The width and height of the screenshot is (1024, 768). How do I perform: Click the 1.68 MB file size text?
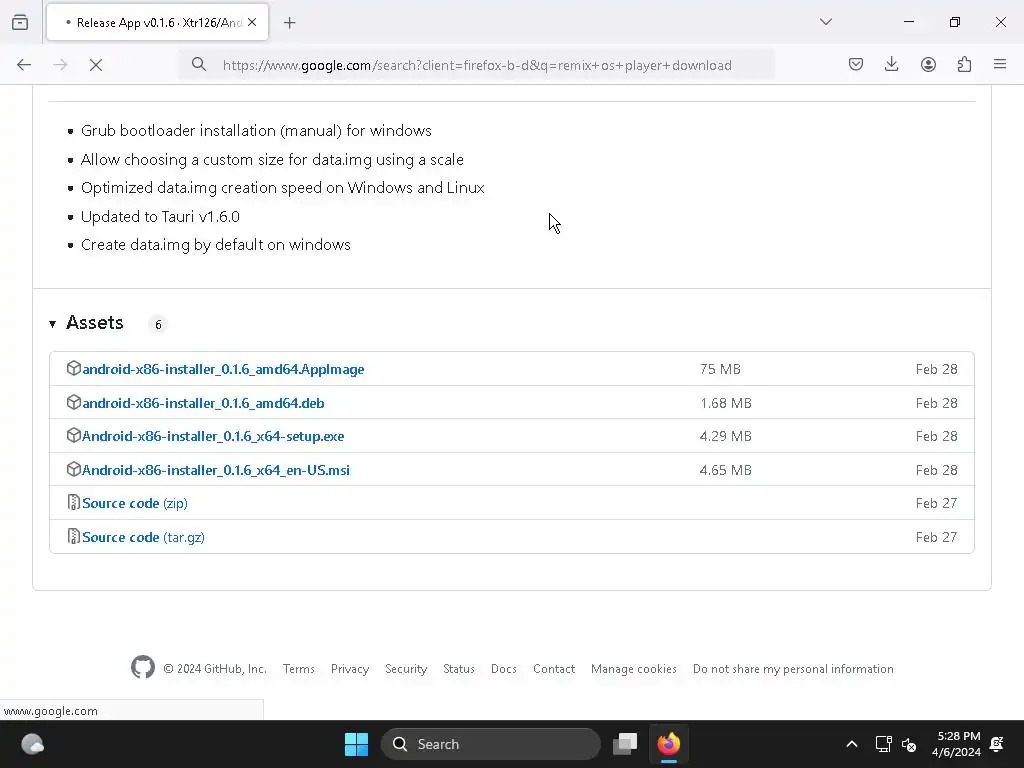[726, 403]
